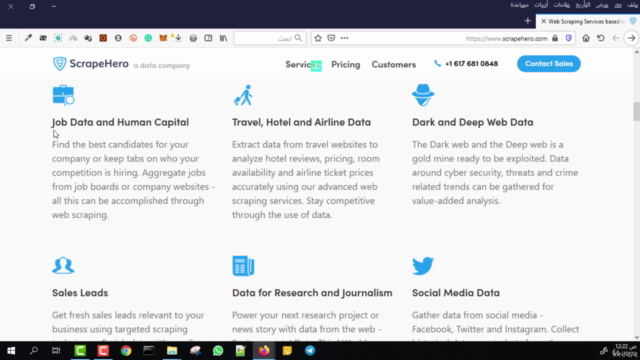This screenshot has height=360, width=640.
Task: Open the Library bookshelf icon
Action: [223, 38]
